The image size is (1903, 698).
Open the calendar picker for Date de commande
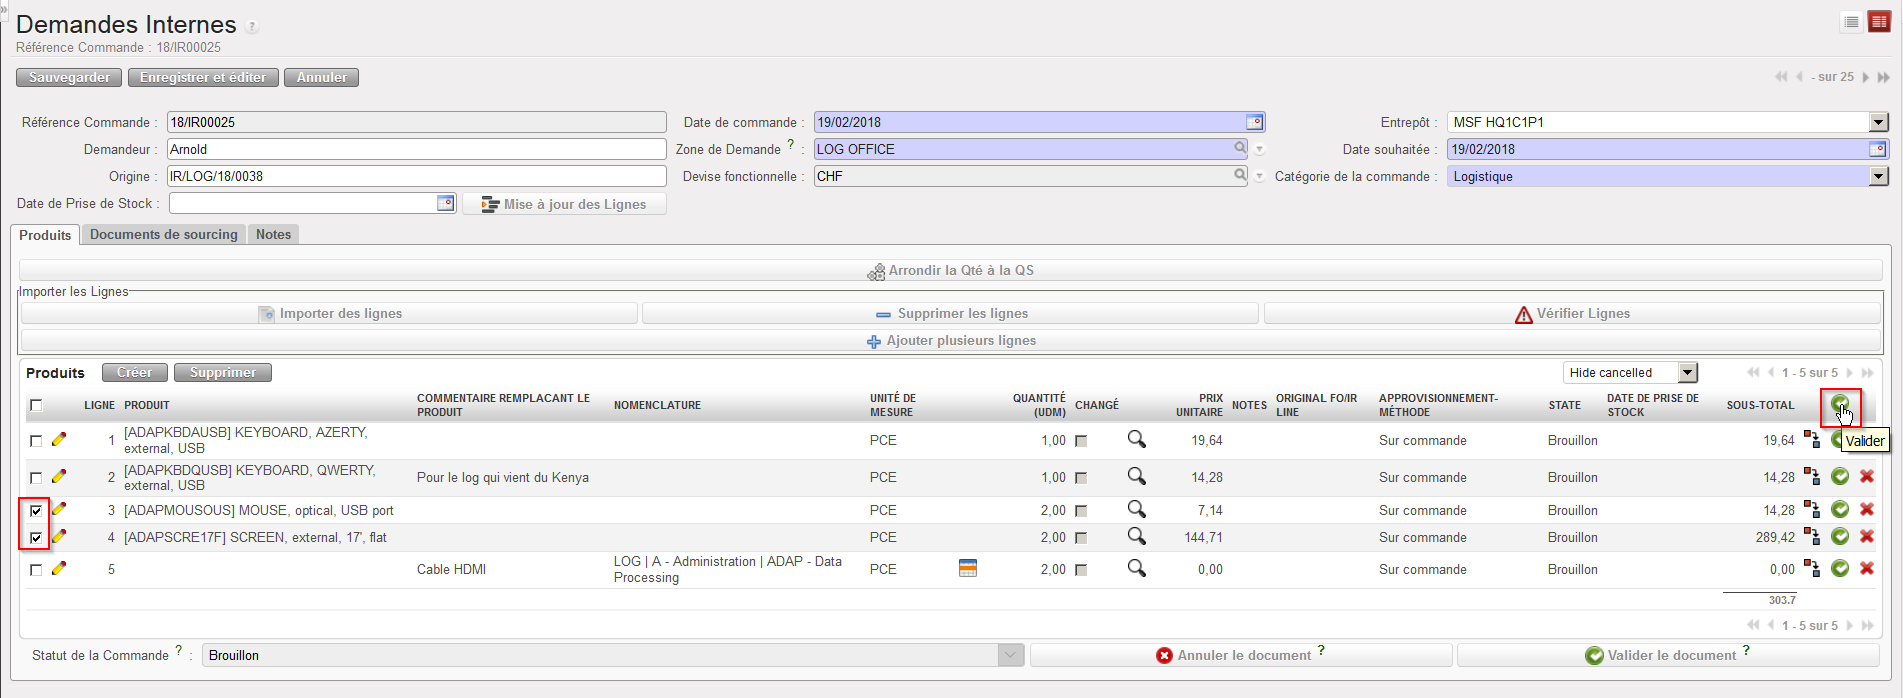tap(1254, 122)
